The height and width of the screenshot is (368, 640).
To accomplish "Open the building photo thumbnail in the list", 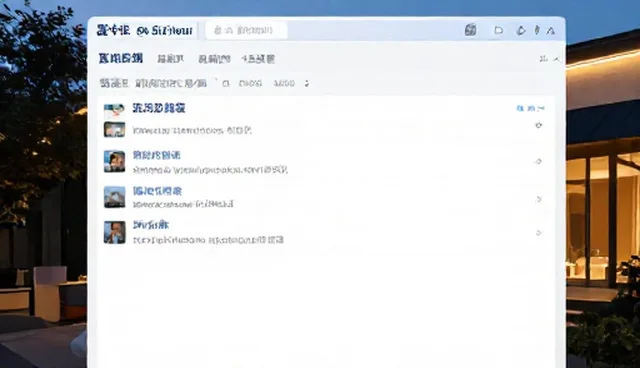I will click(114, 197).
